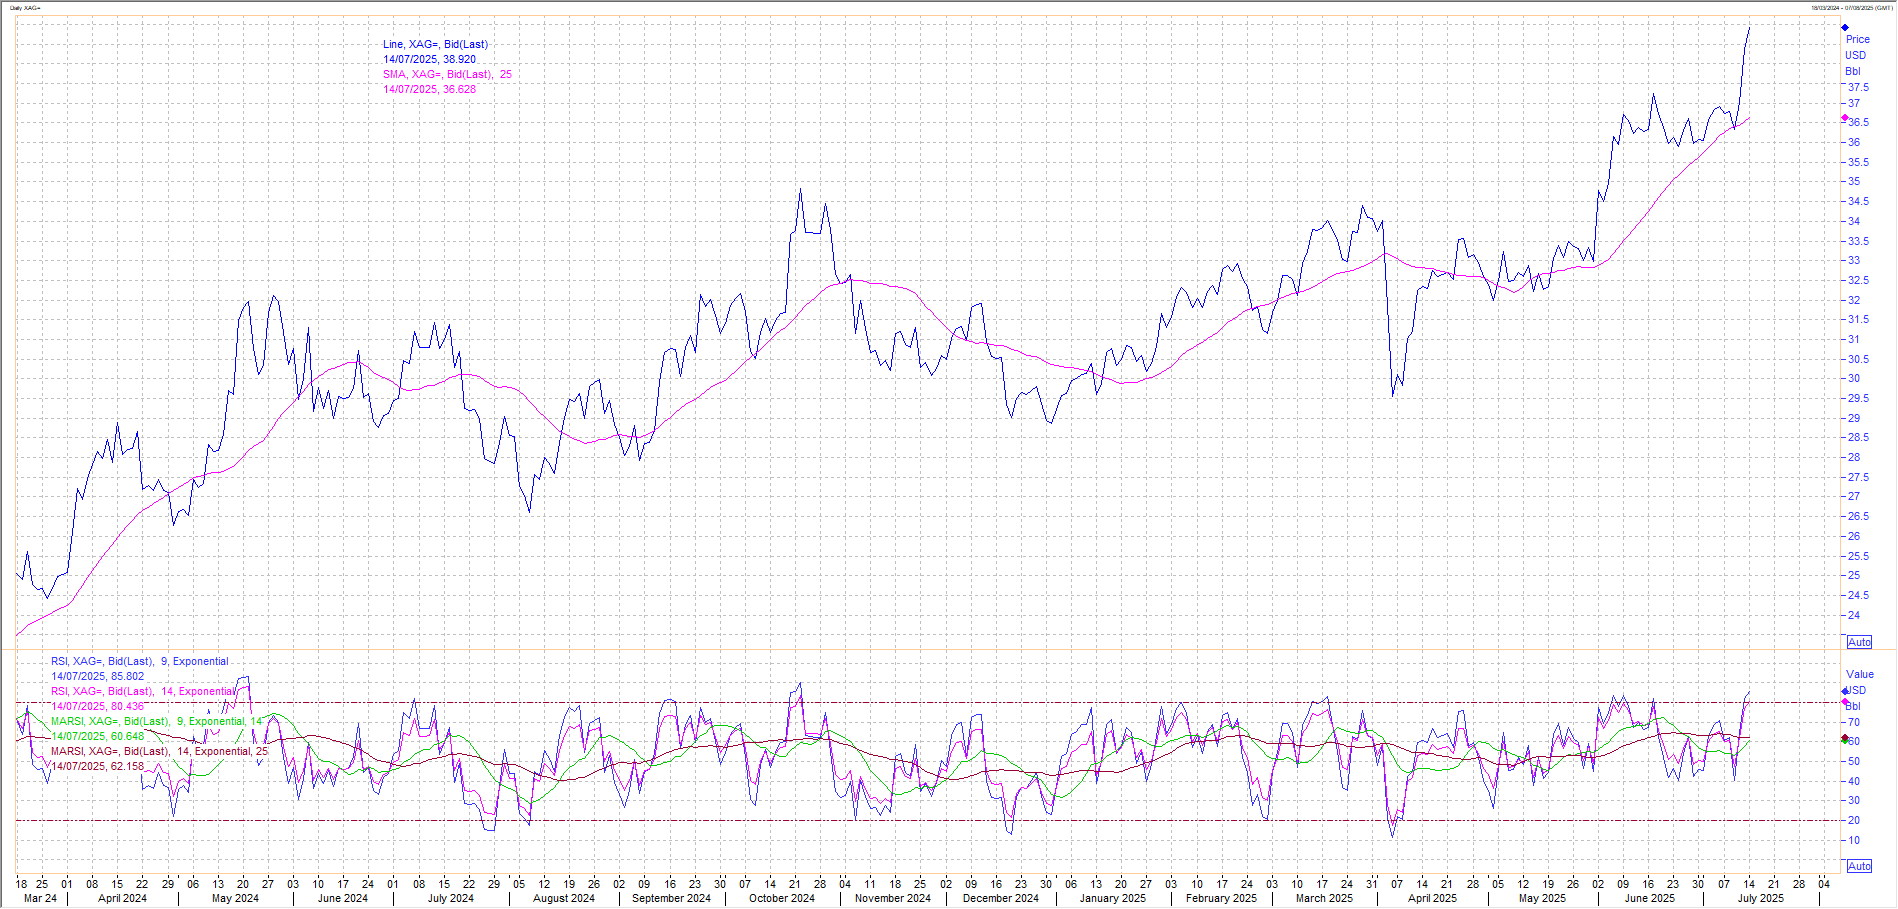1898x909 pixels.
Task: Click the '14/07/2025, 36.628' SMA value
Action: click(429, 89)
